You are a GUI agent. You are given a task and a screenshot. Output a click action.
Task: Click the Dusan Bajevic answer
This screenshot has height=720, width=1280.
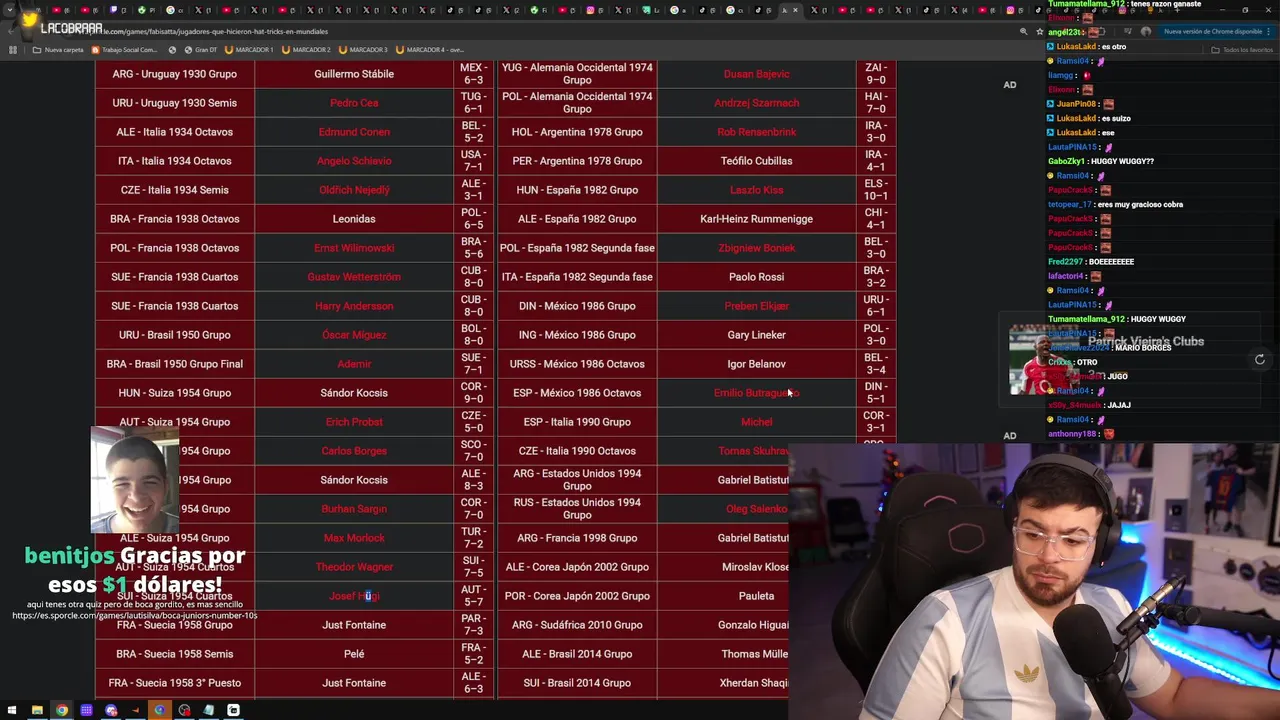[756, 74]
